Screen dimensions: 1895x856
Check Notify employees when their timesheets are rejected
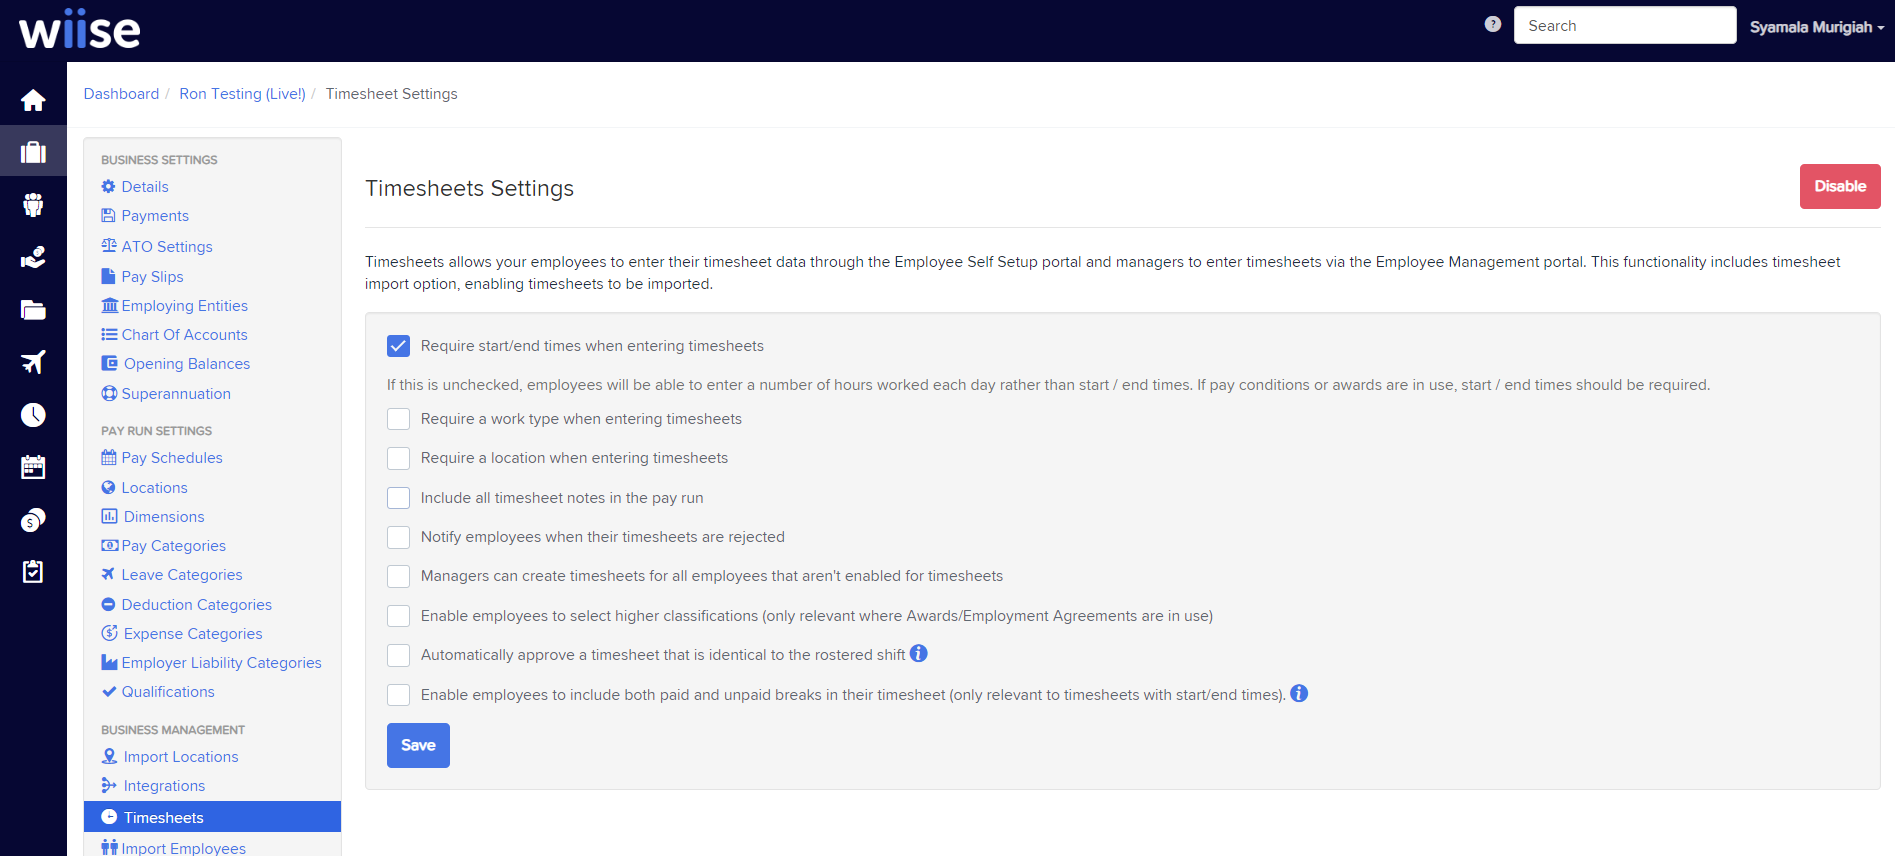point(398,537)
